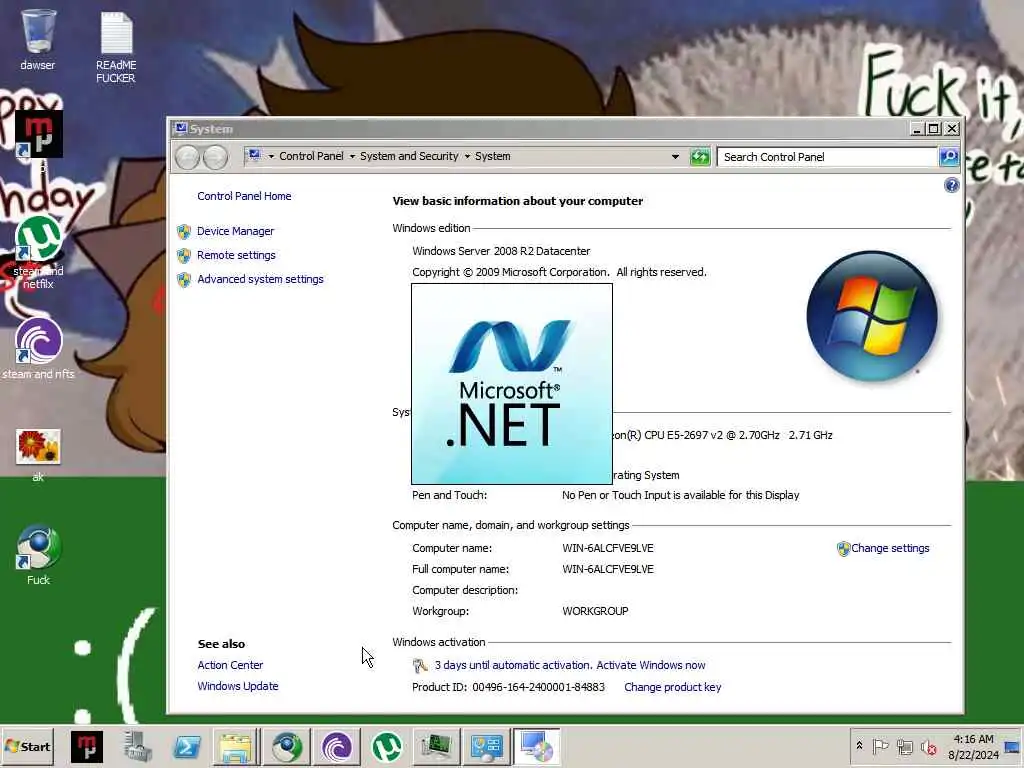
Task: Show hidden tray icons arrow
Action: pos(859,746)
